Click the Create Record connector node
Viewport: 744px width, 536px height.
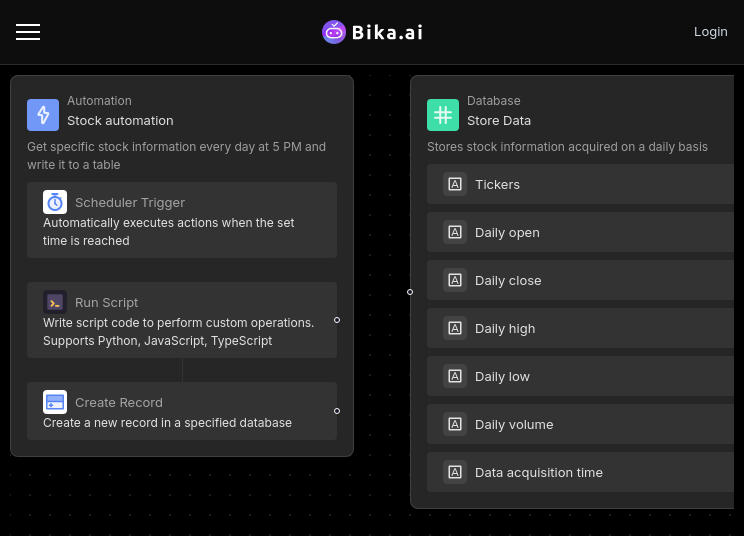(x=337, y=411)
